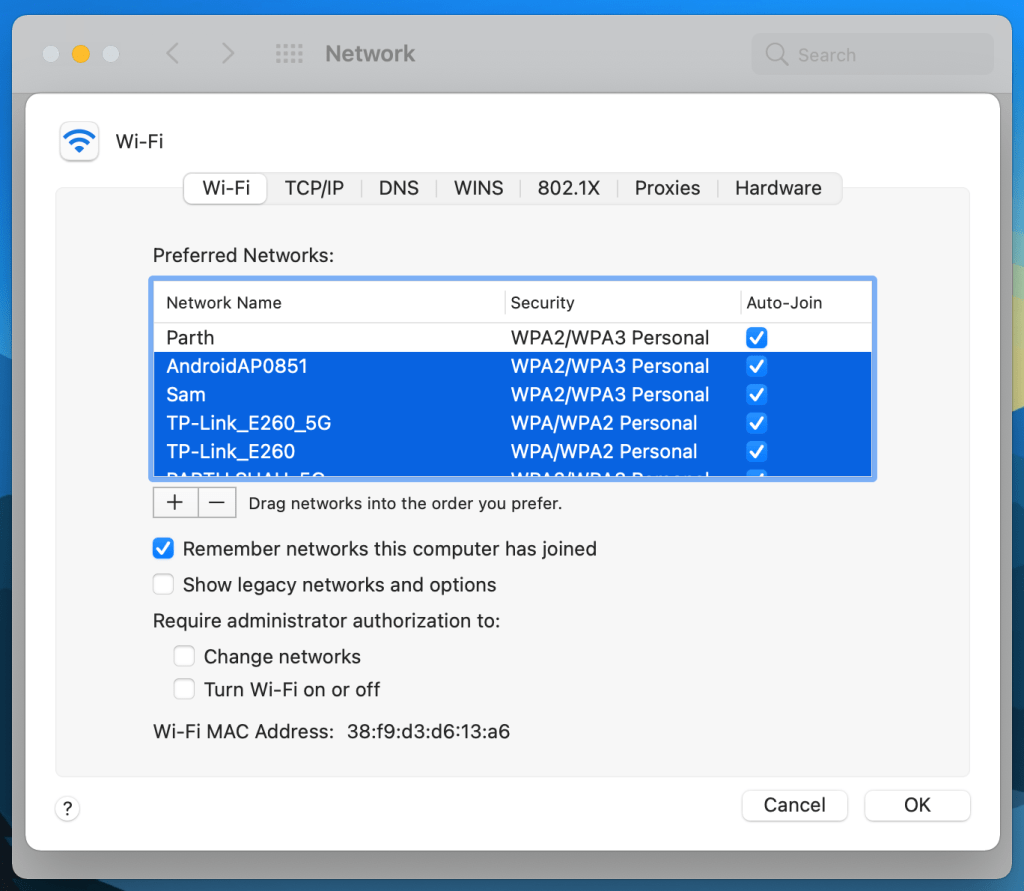Screen dimensions: 1024x891
Task: Check the Change networks authorization box
Action: [184, 657]
